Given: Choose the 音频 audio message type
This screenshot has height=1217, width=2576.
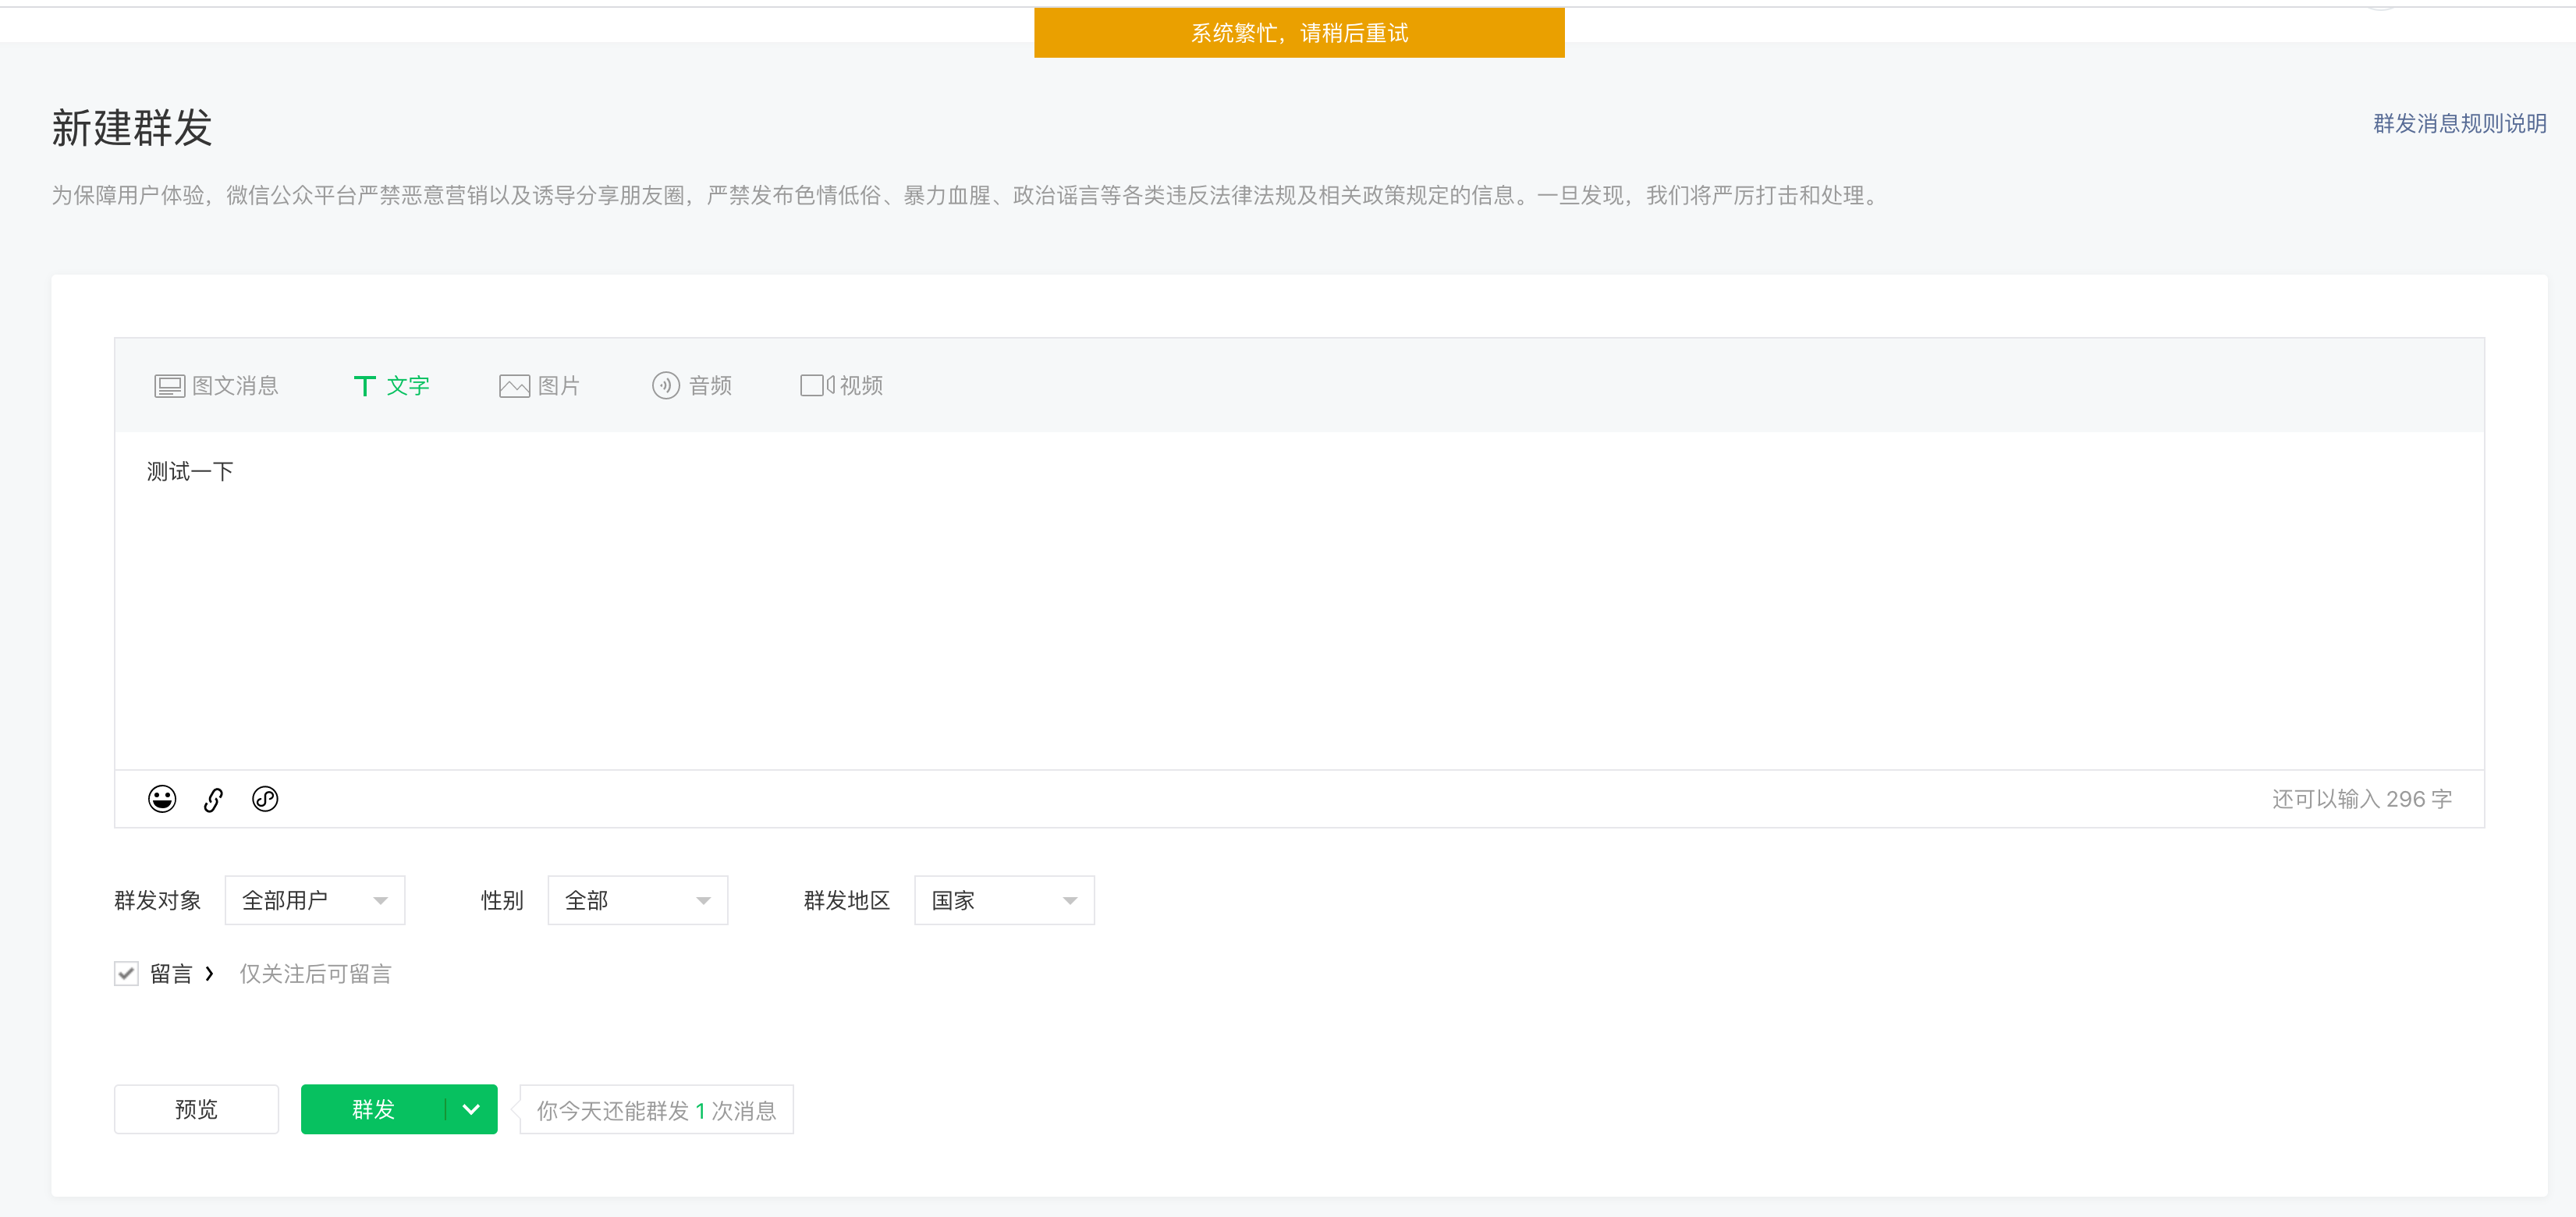Looking at the screenshot, I should 692,385.
